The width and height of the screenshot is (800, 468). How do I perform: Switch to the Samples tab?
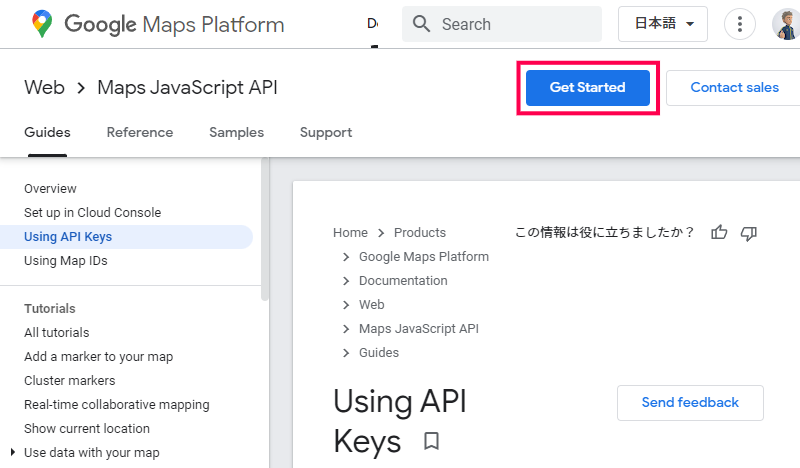point(237,133)
